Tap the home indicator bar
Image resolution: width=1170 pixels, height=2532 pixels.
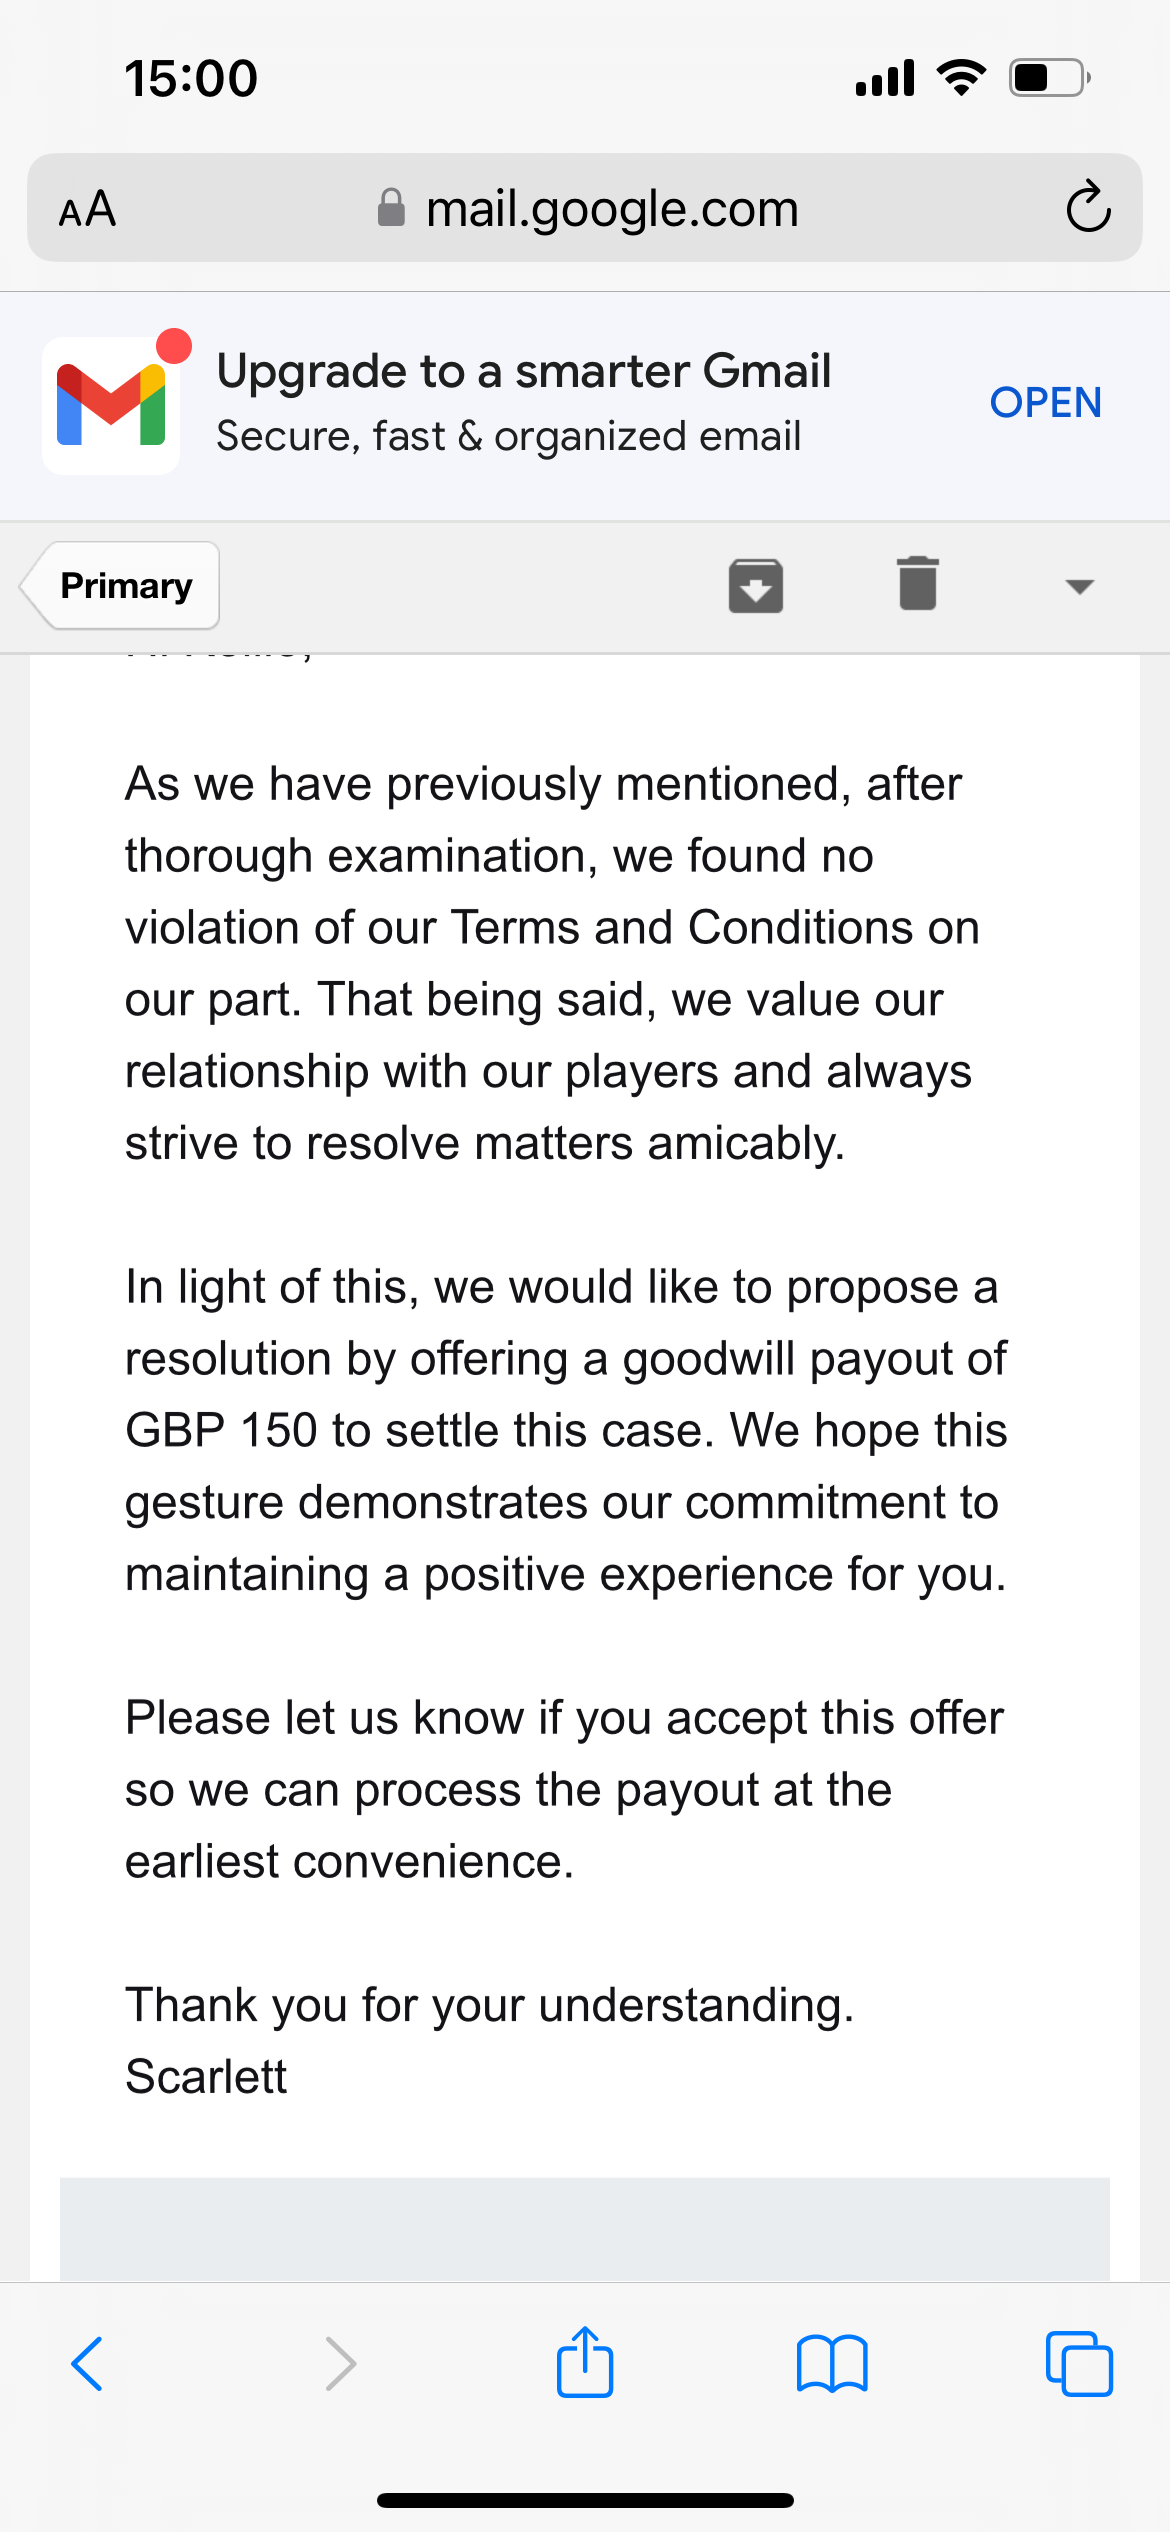coord(585,2500)
